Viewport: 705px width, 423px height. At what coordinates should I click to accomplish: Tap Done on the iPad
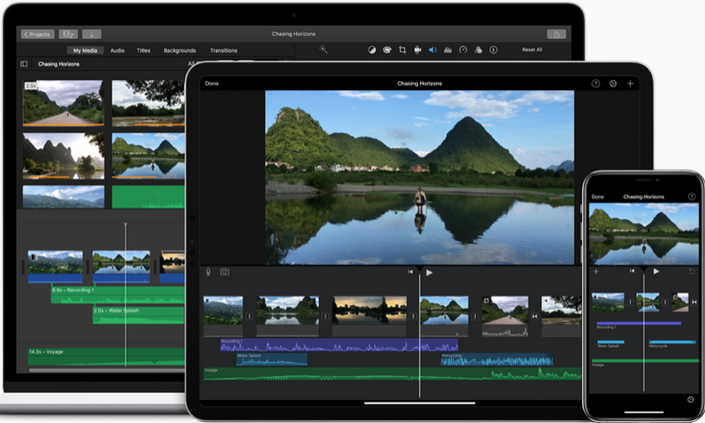pos(212,84)
